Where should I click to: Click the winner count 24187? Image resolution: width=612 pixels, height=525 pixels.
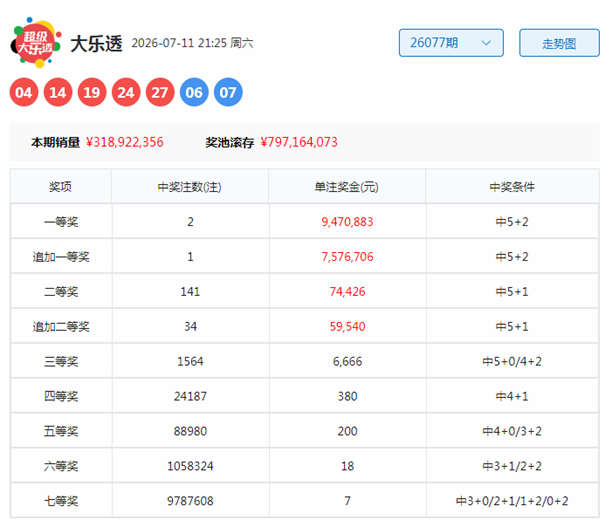[190, 396]
